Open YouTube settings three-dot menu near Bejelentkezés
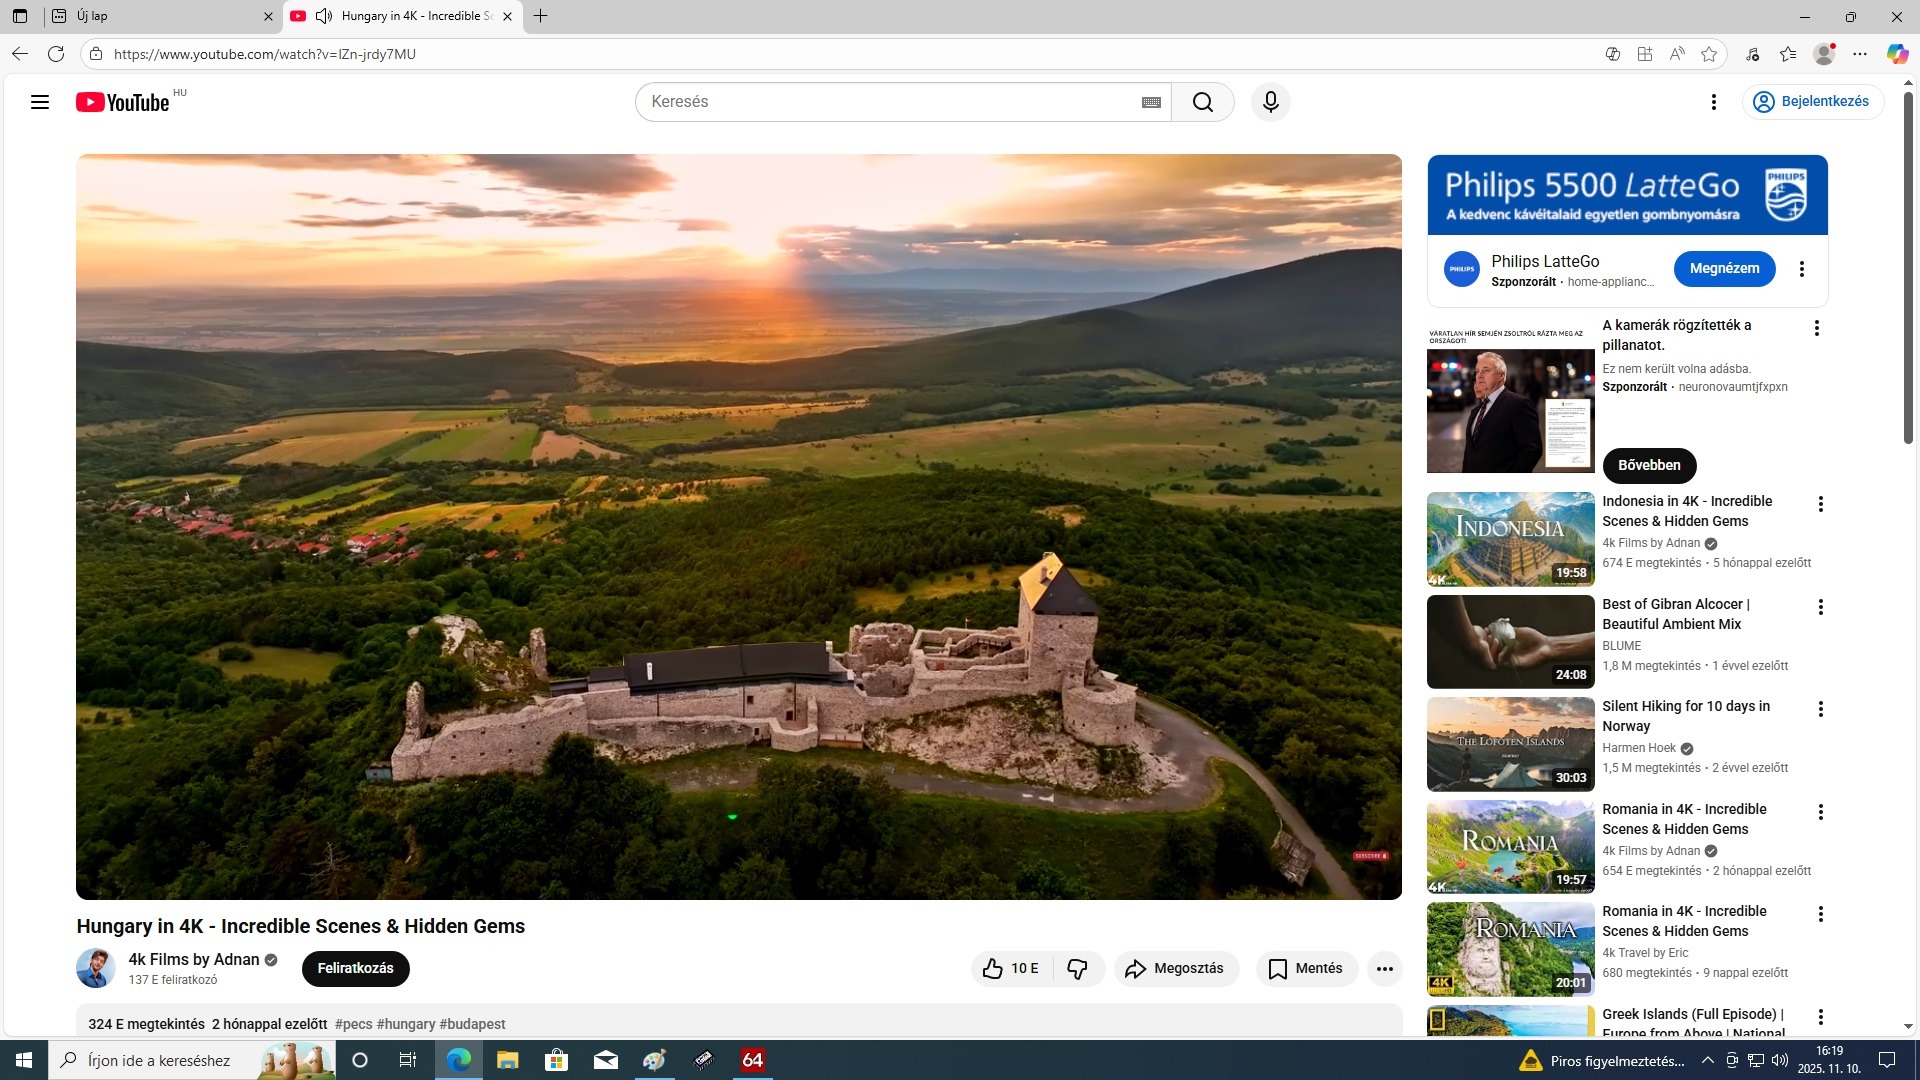 point(1713,102)
